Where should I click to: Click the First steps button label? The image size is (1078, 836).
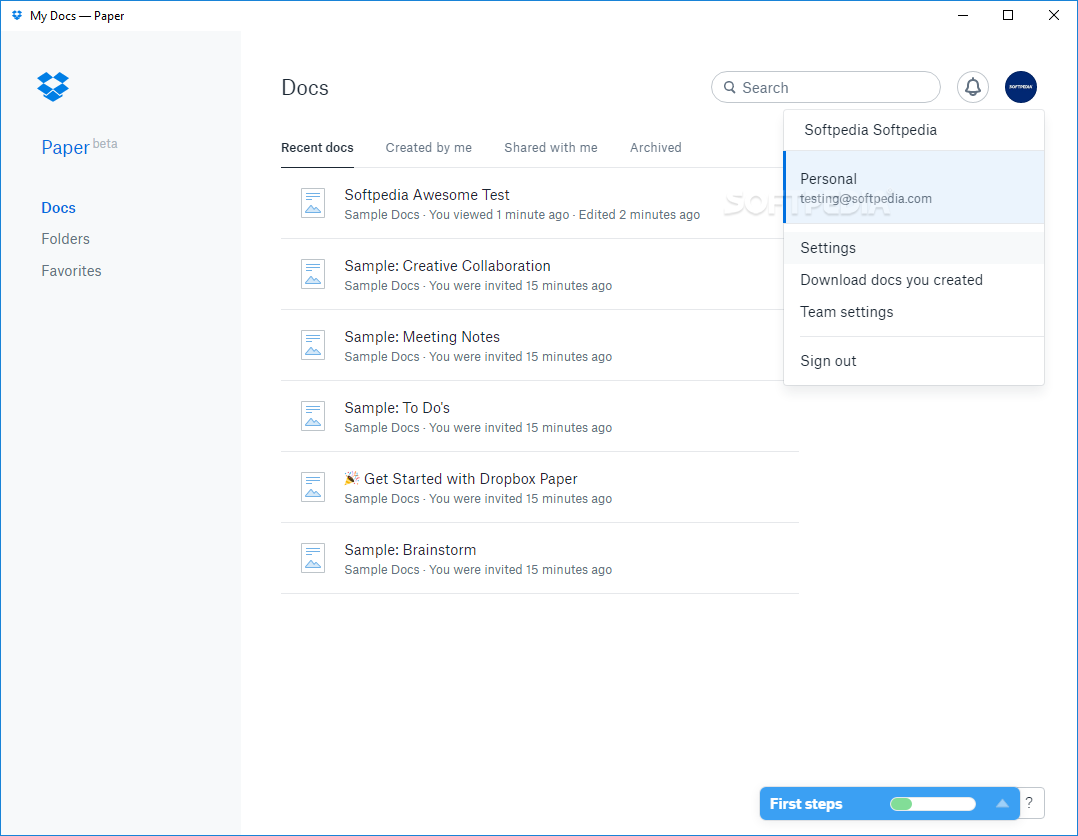click(x=806, y=804)
